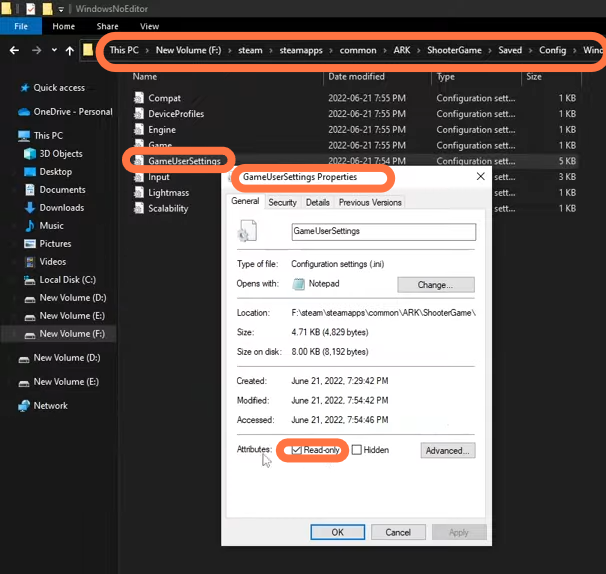Select Local Disk (C:) drive icon

point(30,280)
